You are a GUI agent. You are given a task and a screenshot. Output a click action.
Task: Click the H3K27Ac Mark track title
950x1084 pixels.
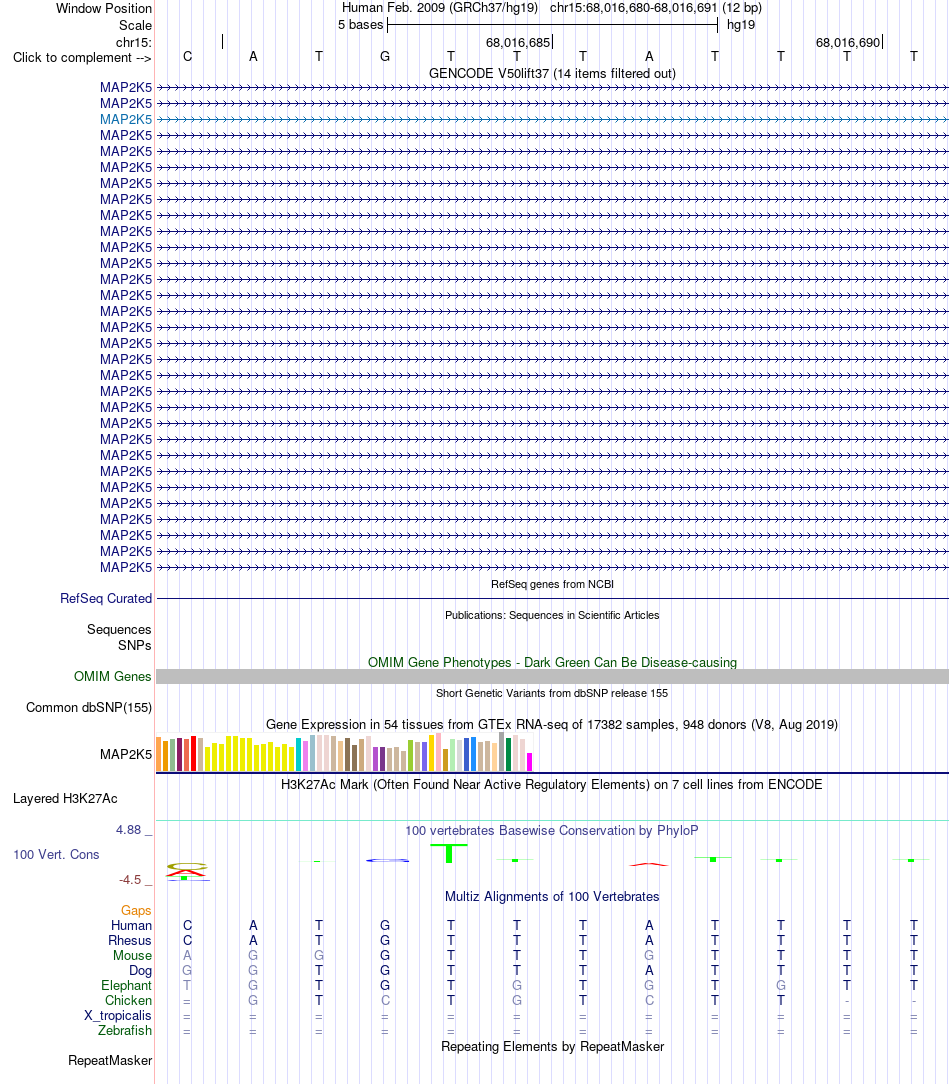point(552,785)
